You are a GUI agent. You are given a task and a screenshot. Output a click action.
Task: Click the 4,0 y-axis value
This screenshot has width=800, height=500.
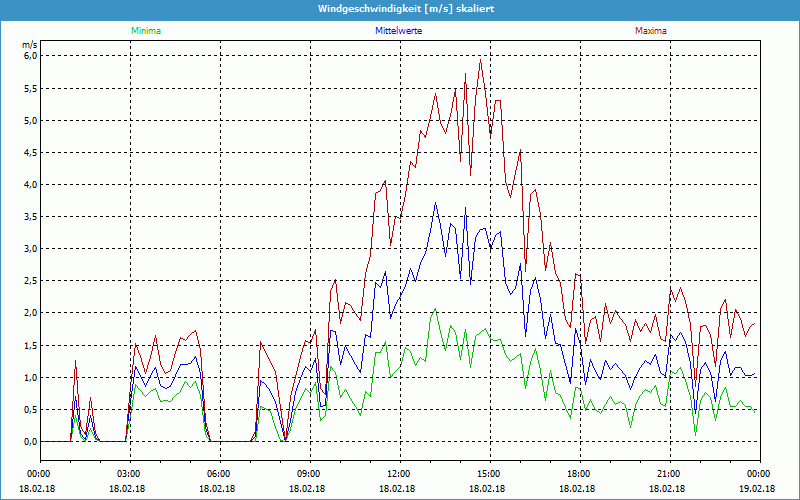31,185
